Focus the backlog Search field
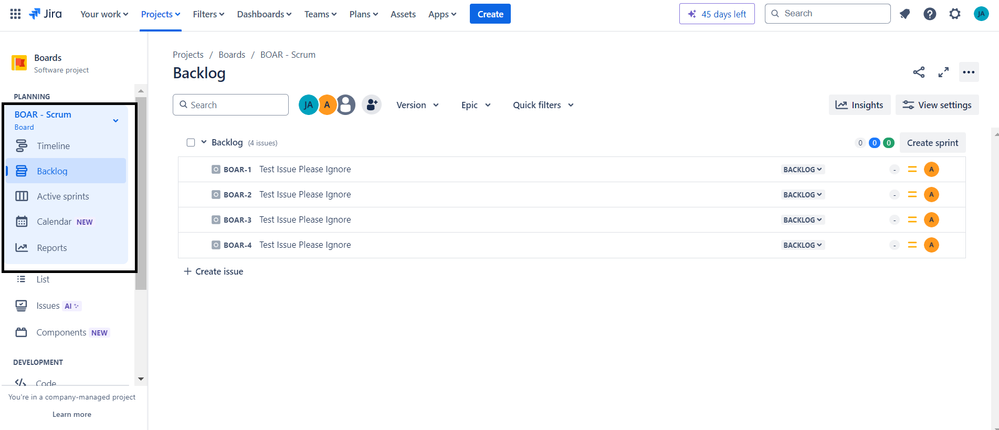Viewport: 999px width, 430px height. pos(231,105)
